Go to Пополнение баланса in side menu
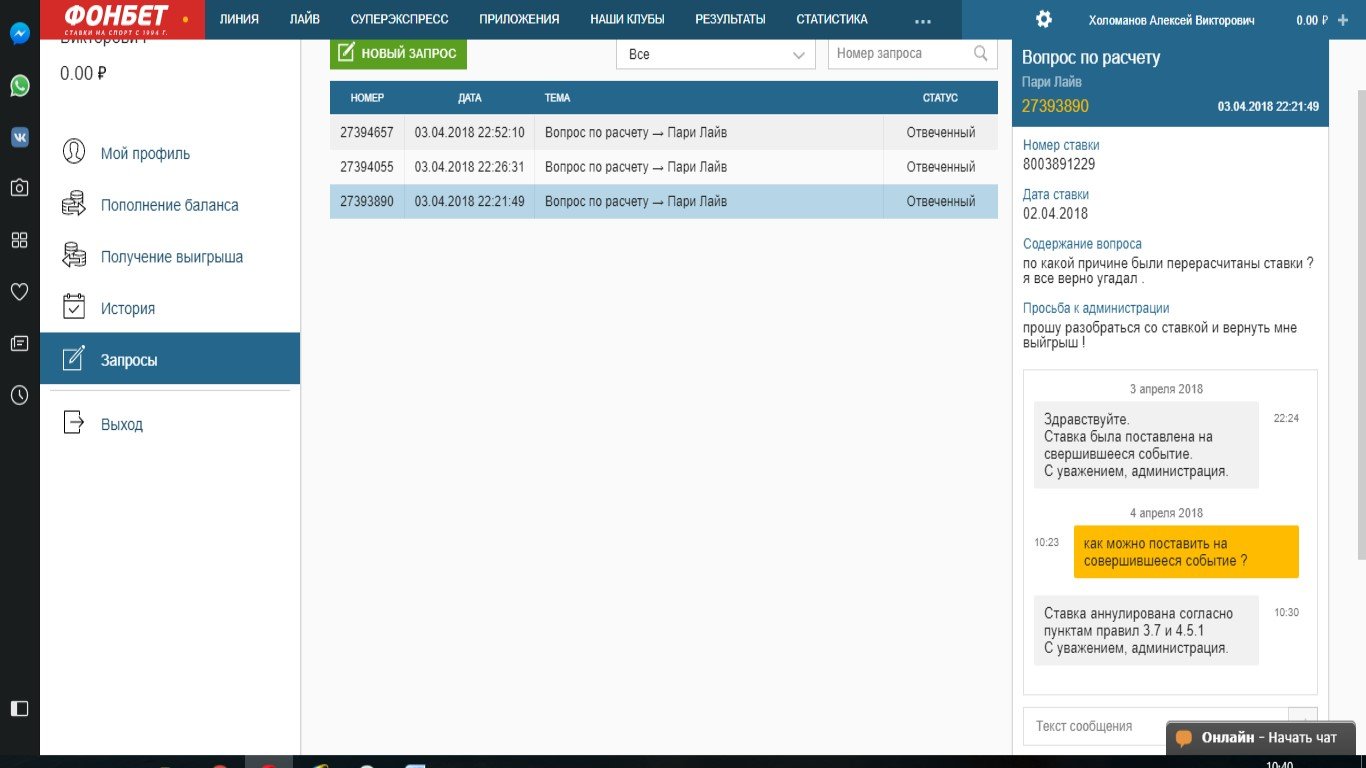The height and width of the screenshot is (768, 1366). click(x=170, y=205)
